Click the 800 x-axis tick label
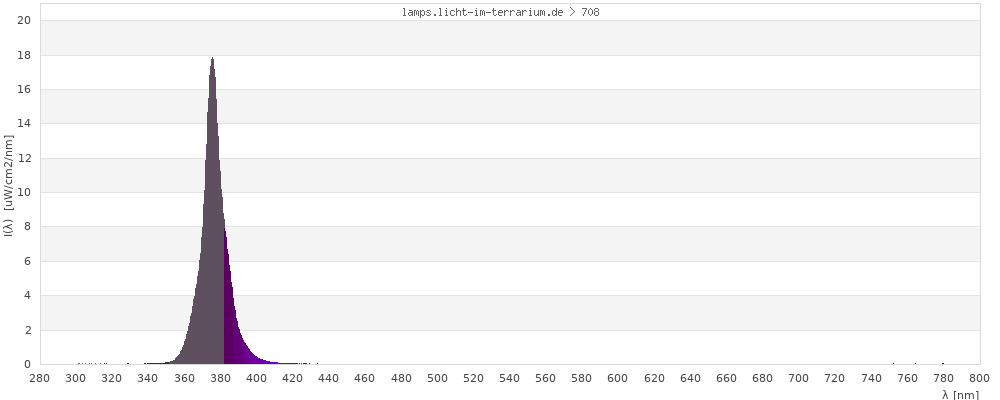This screenshot has height=400, width=1000. click(980, 378)
